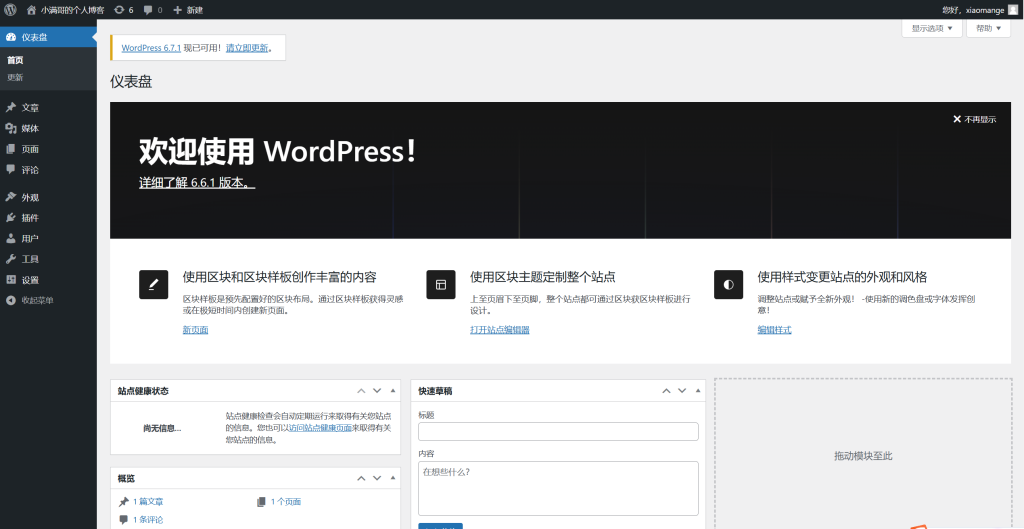Viewport: 1024px width, 529px height.
Task: Move 站点健康状态 widget down
Action: click(377, 391)
